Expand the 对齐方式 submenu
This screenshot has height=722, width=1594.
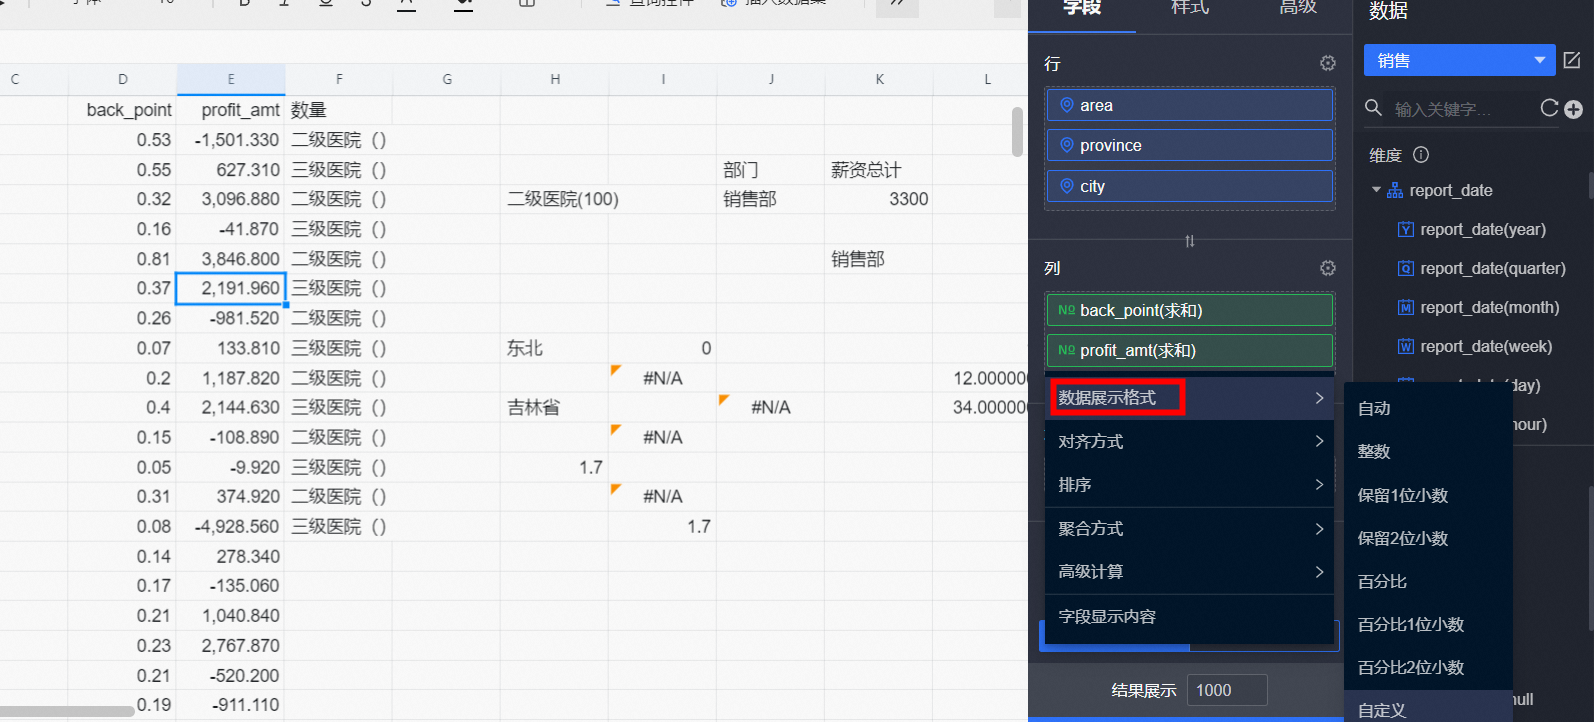(1189, 441)
